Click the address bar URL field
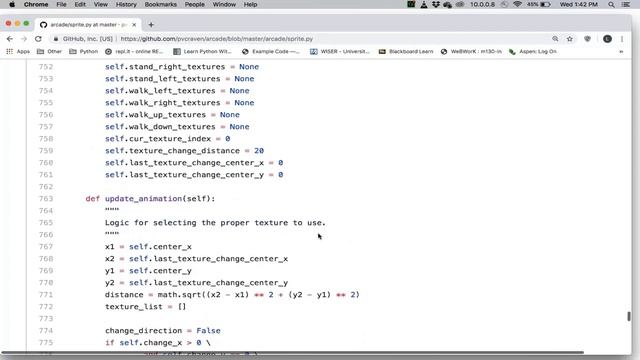Screen dimensions: 640x360 [x=216, y=39]
